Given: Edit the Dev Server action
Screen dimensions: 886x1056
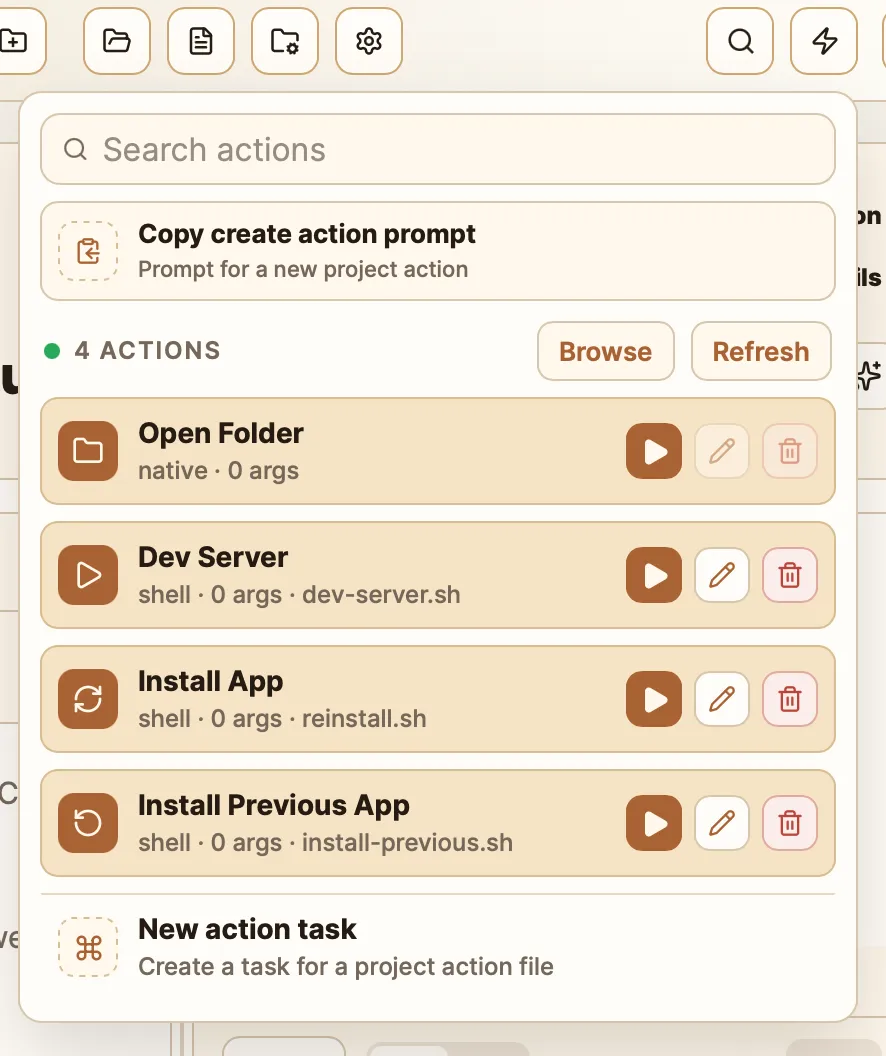Looking at the screenshot, I should pos(722,575).
